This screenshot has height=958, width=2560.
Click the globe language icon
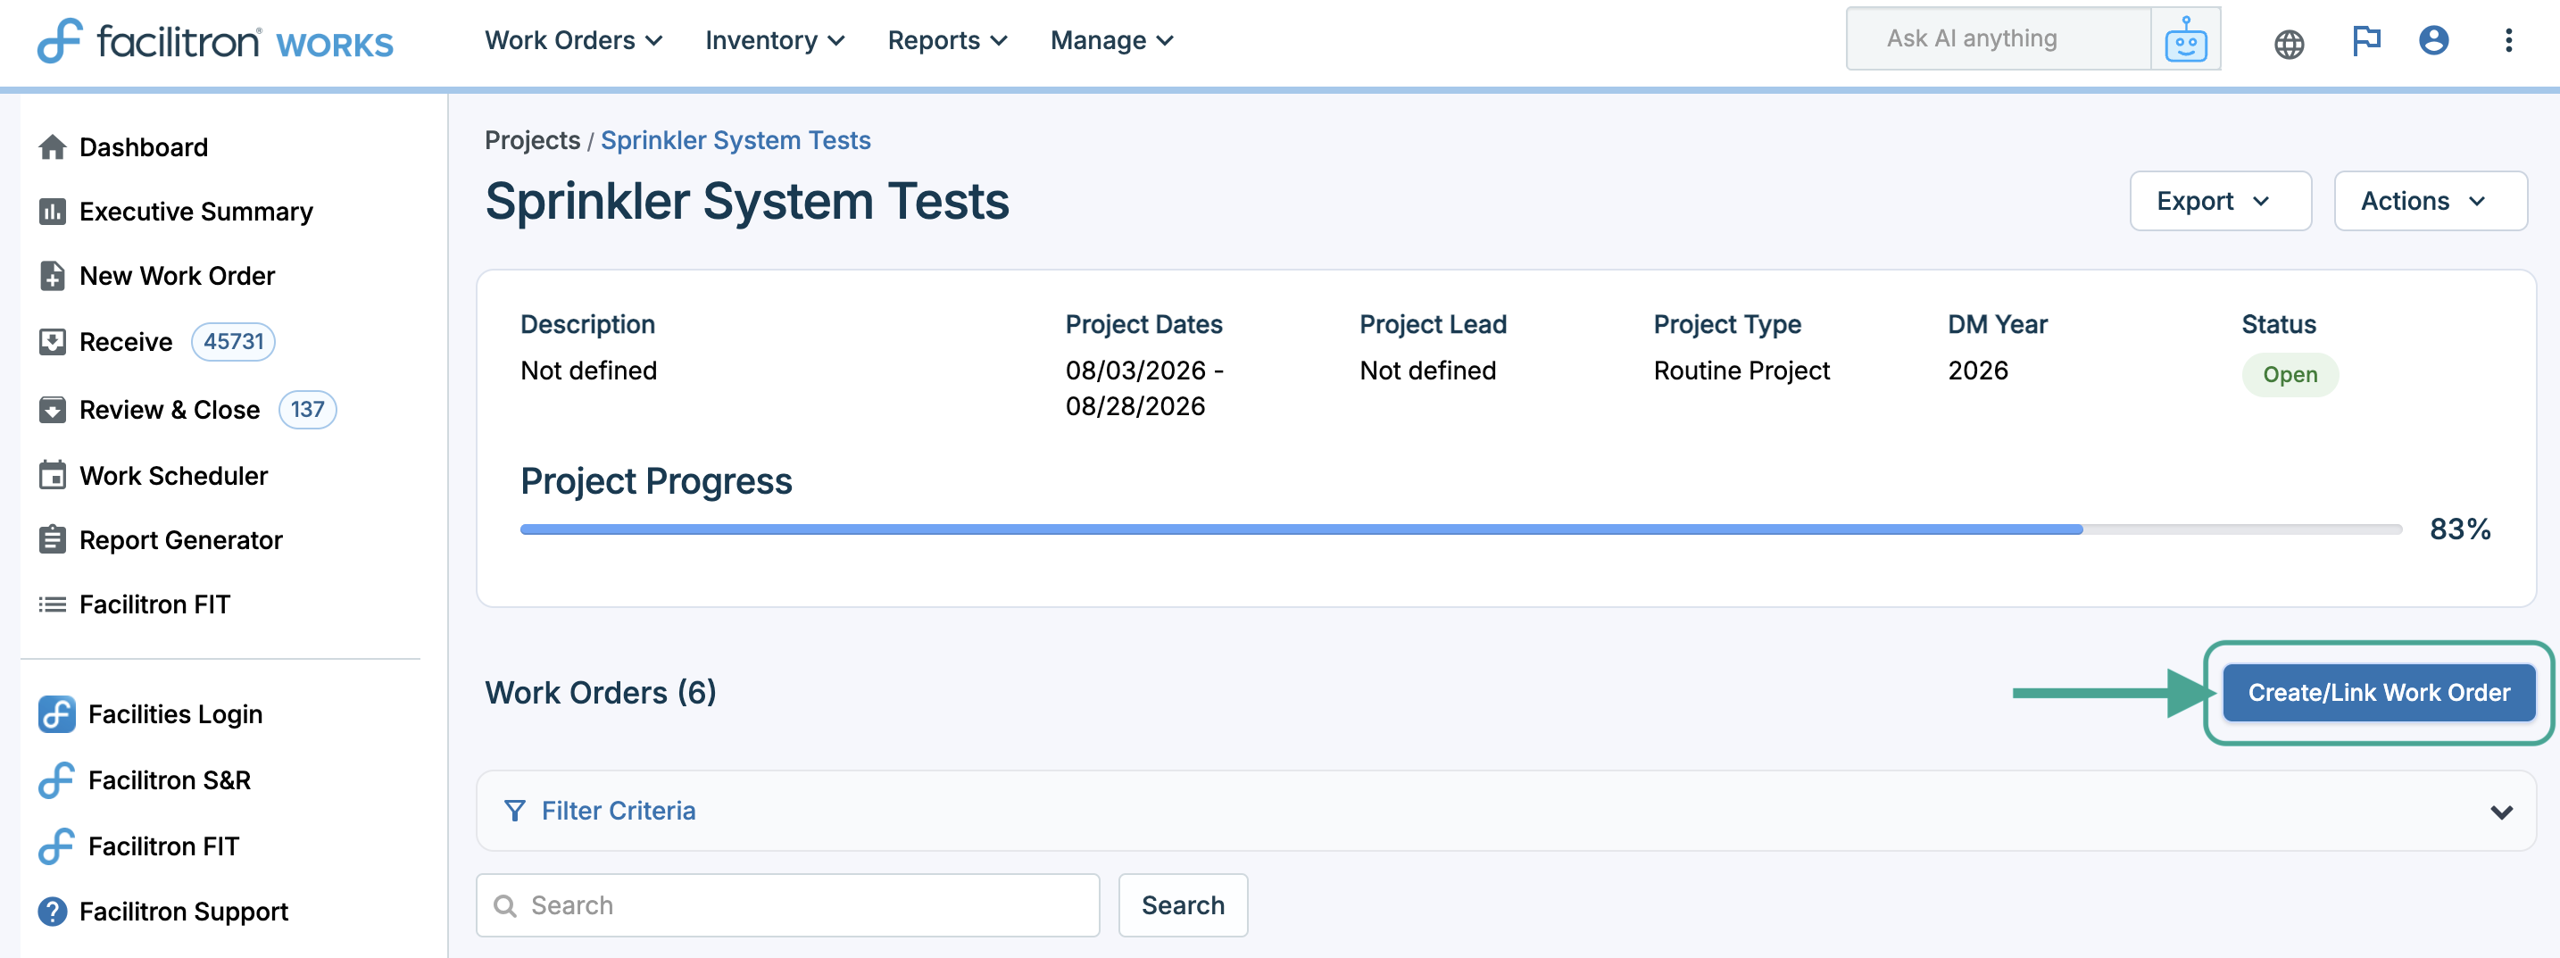[2288, 43]
